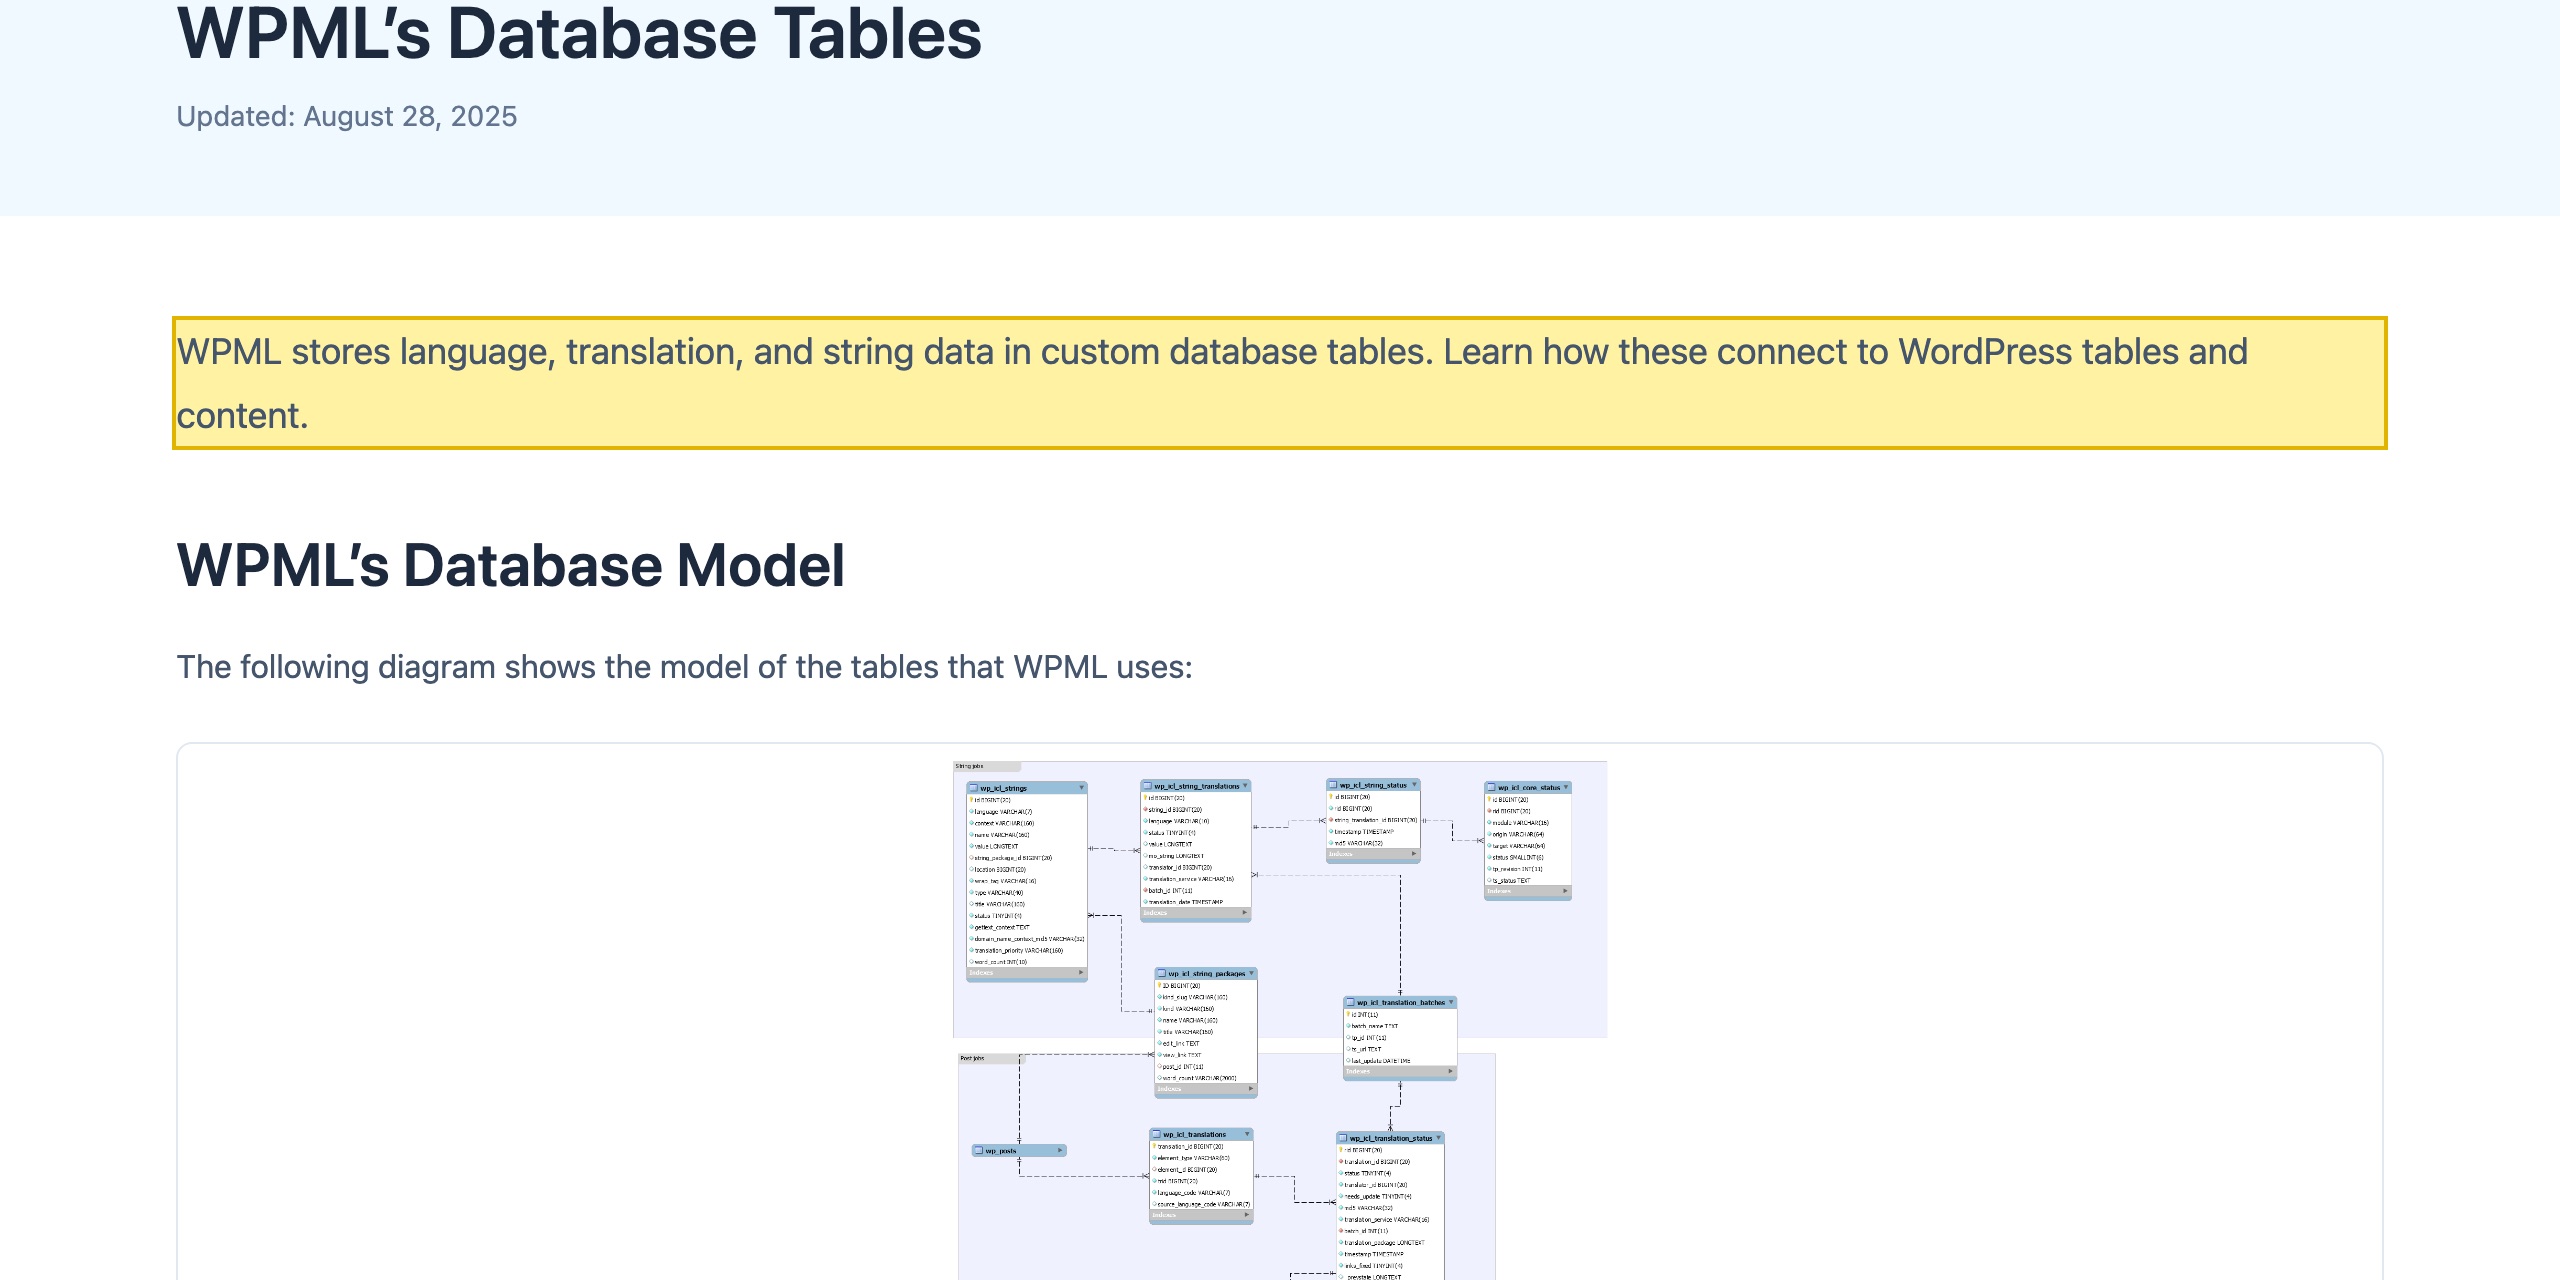
Task: Click the wp_icl_translation_status table header in diagram
Action: pos(1390,1138)
